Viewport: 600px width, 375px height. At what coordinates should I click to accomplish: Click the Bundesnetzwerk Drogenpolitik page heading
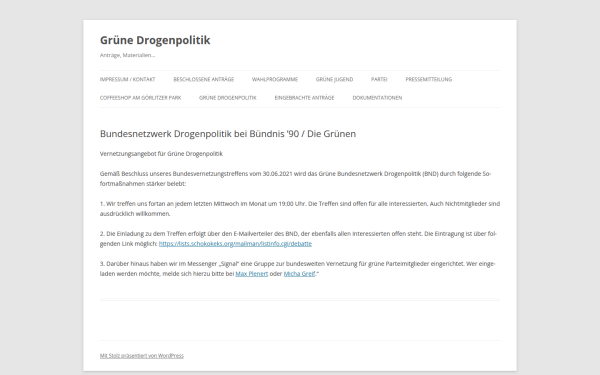[x=228, y=134]
